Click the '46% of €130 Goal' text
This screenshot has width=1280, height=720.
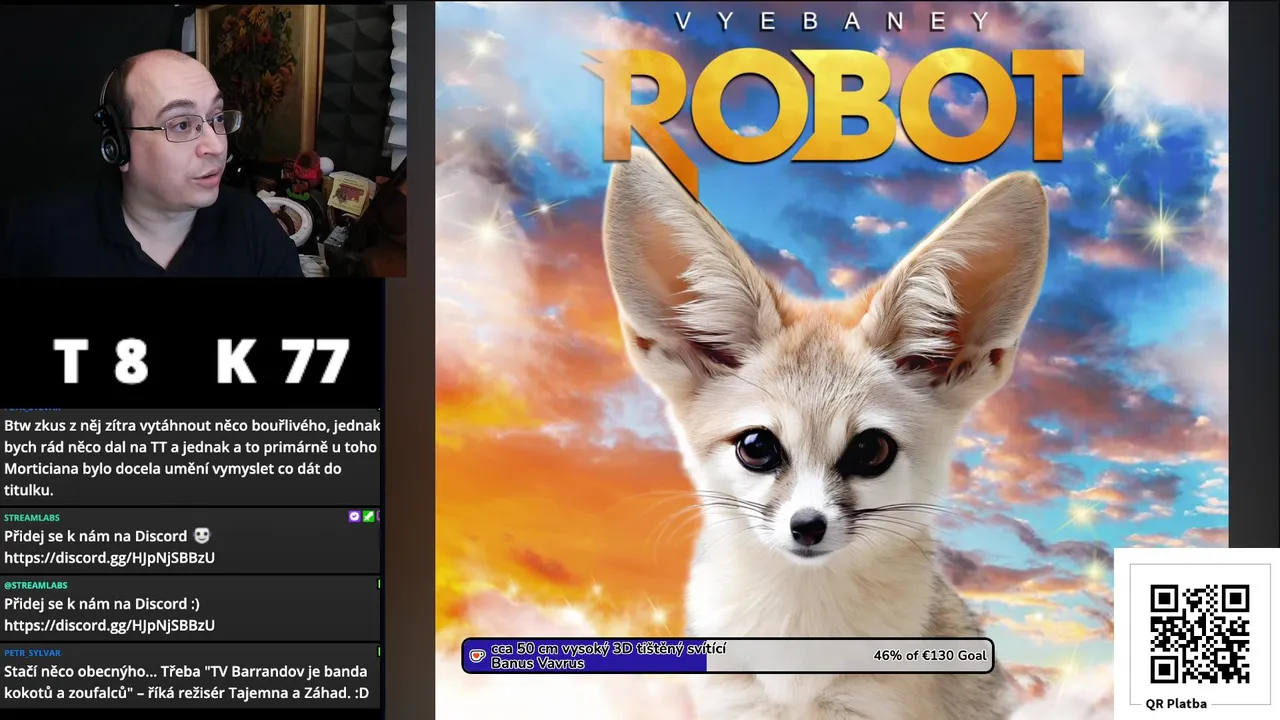pos(930,656)
